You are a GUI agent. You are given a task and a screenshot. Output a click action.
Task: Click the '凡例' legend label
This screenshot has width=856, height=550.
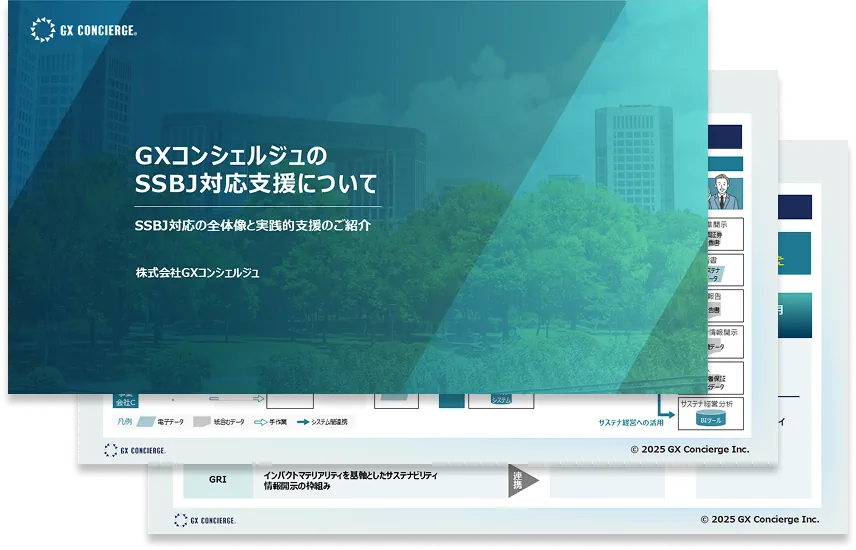click(124, 422)
